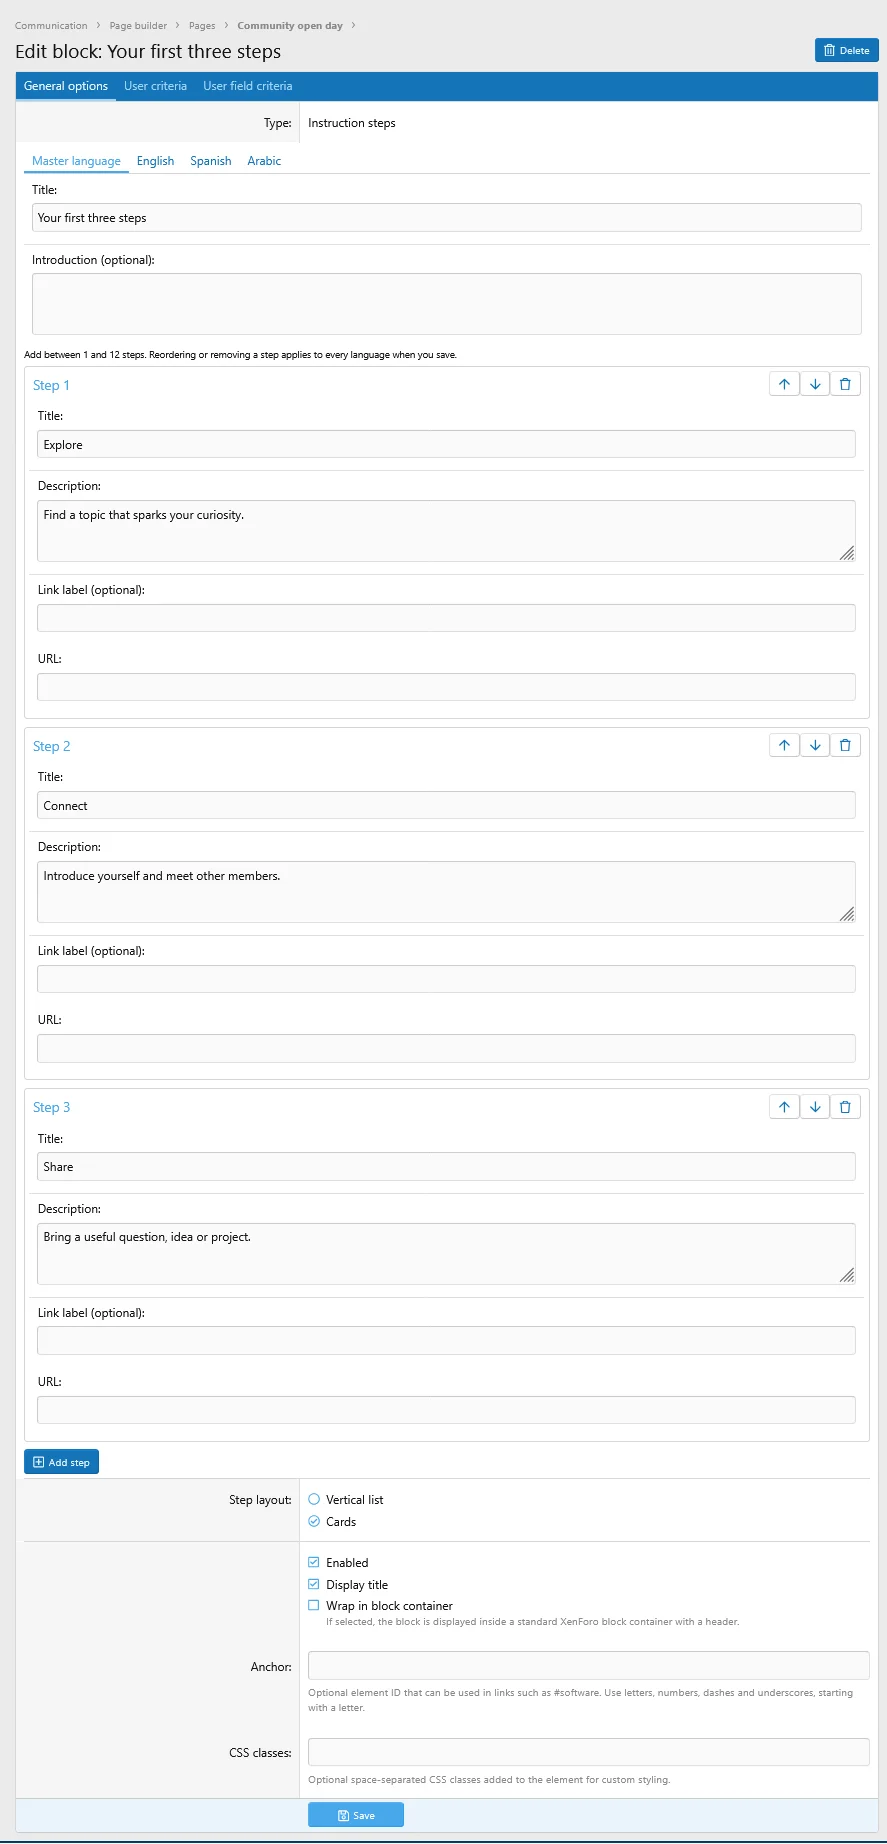Edit Step 3 description text area
The image size is (887, 1844).
click(446, 1254)
